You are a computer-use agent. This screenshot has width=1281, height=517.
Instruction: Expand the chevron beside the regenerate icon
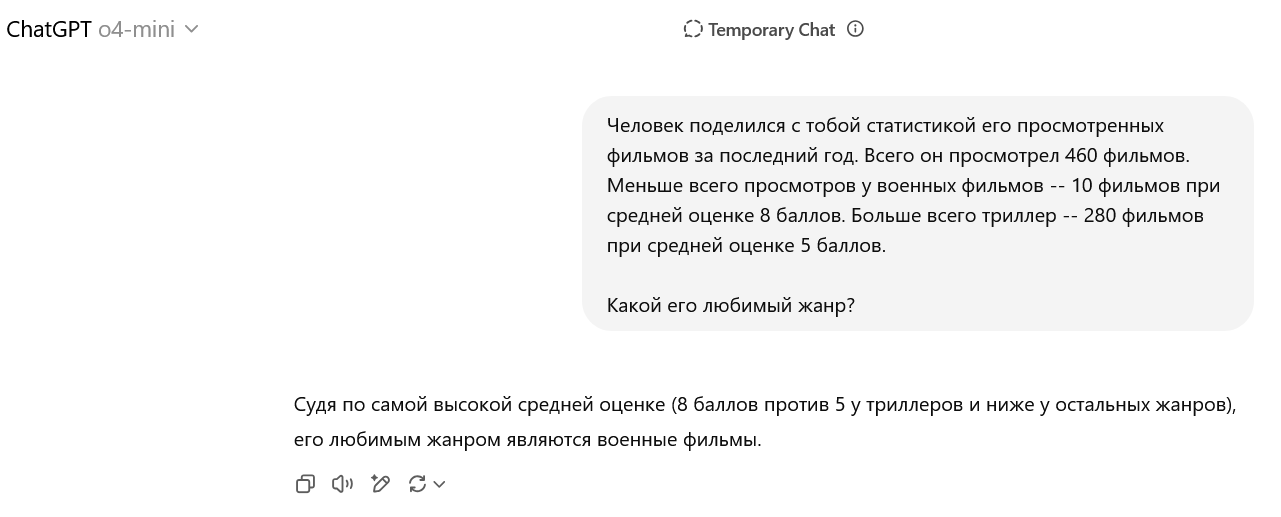click(439, 485)
